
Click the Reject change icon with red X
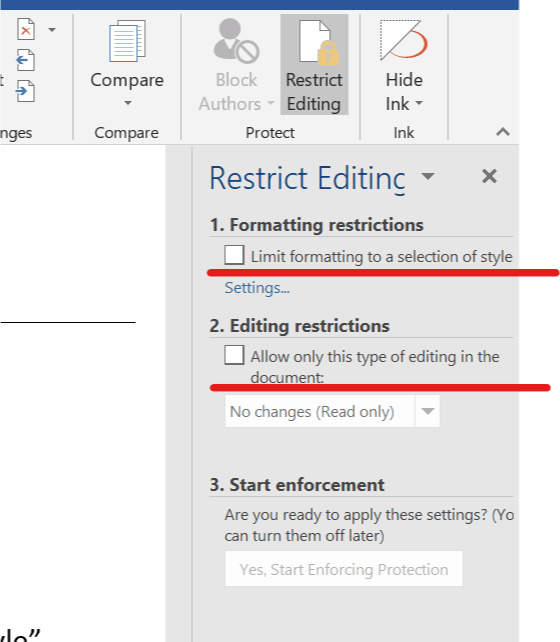tap(26, 29)
